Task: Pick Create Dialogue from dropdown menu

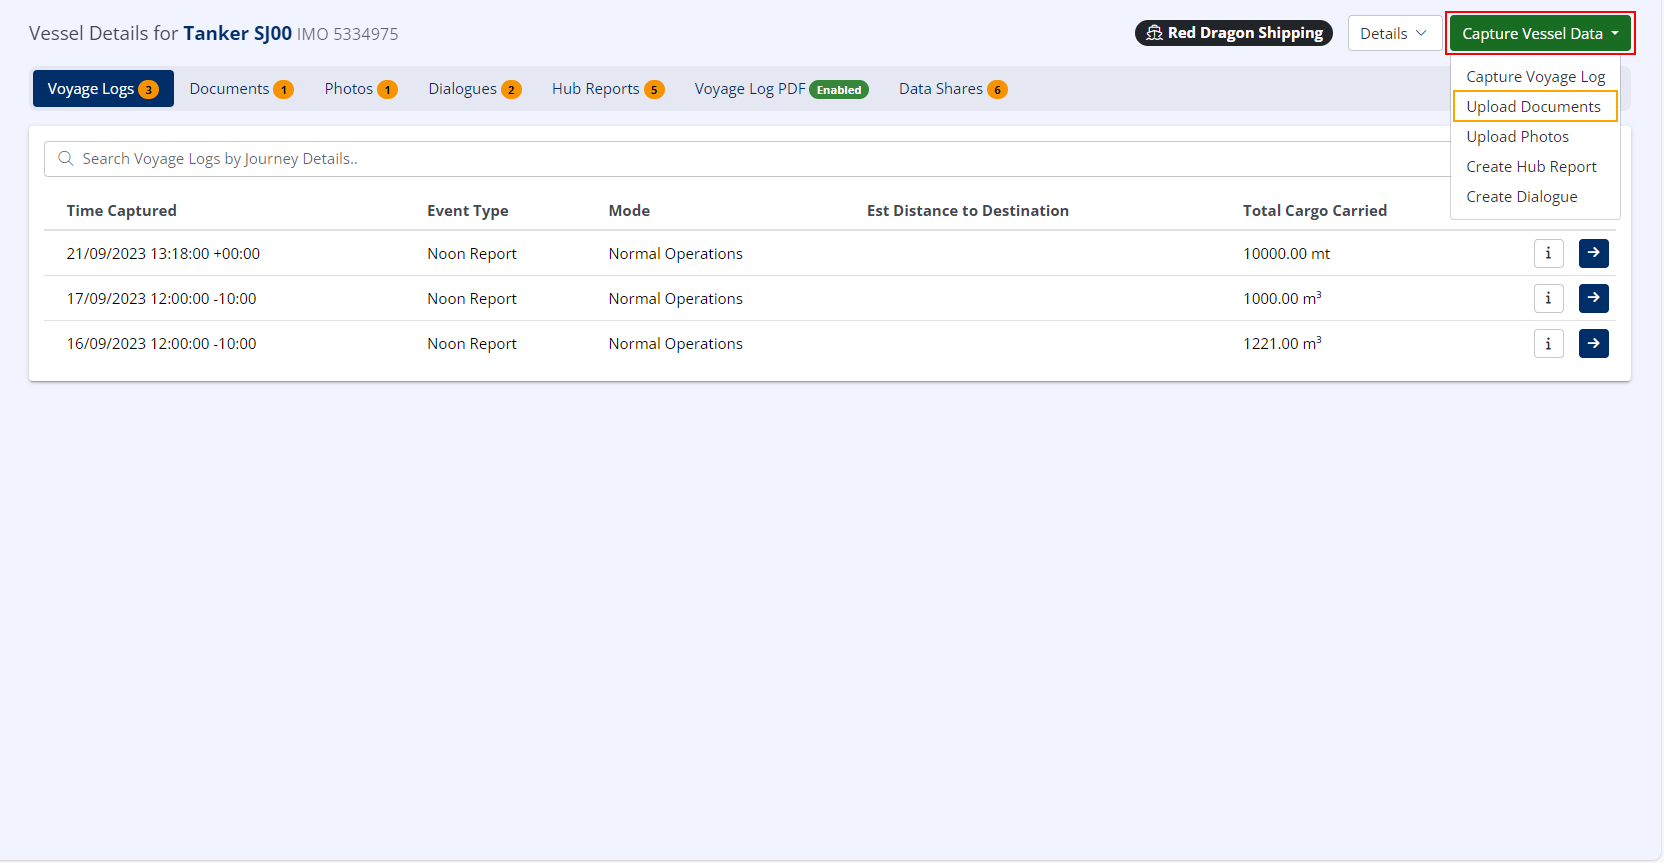Action: (x=1521, y=197)
